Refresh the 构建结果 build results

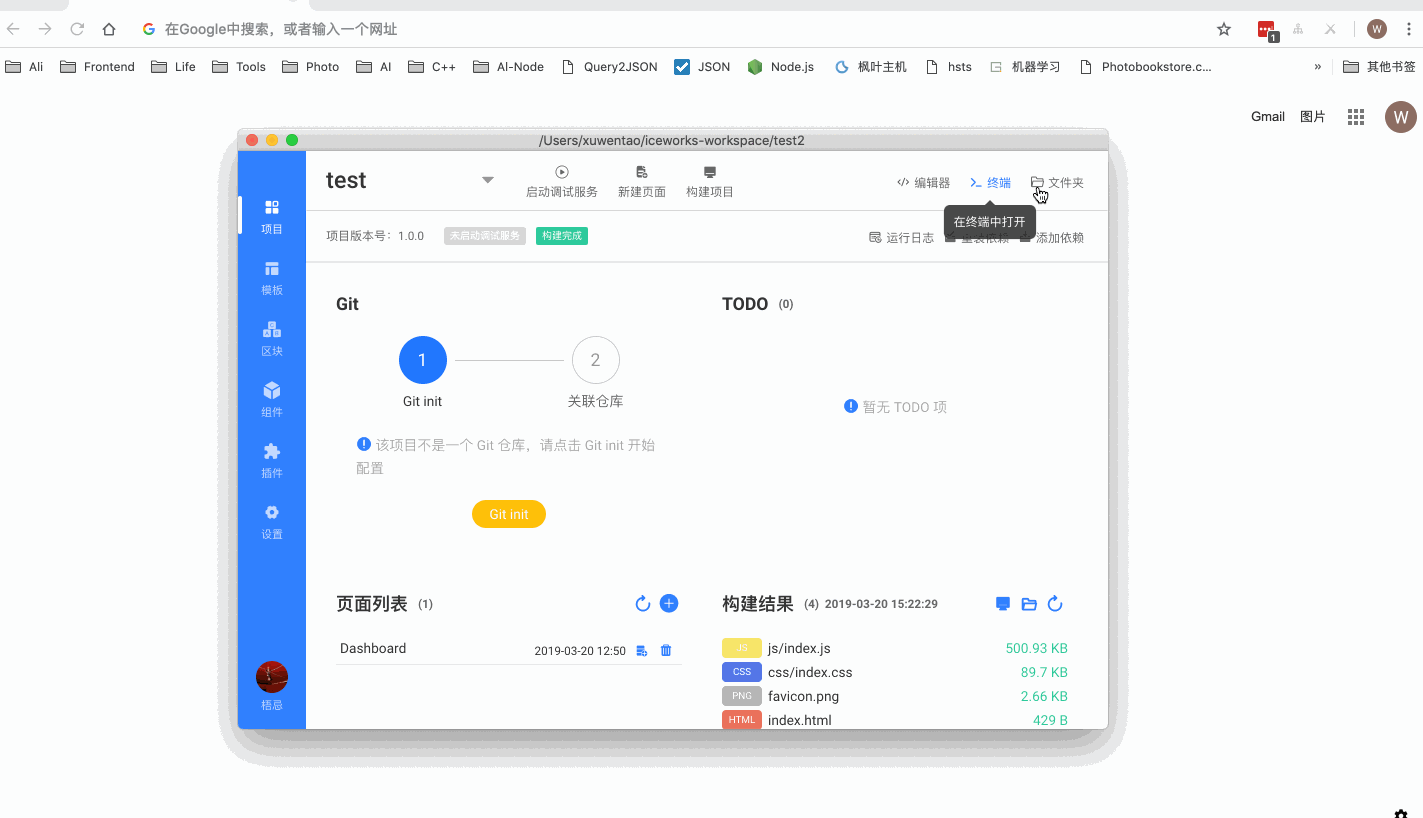tap(1055, 604)
